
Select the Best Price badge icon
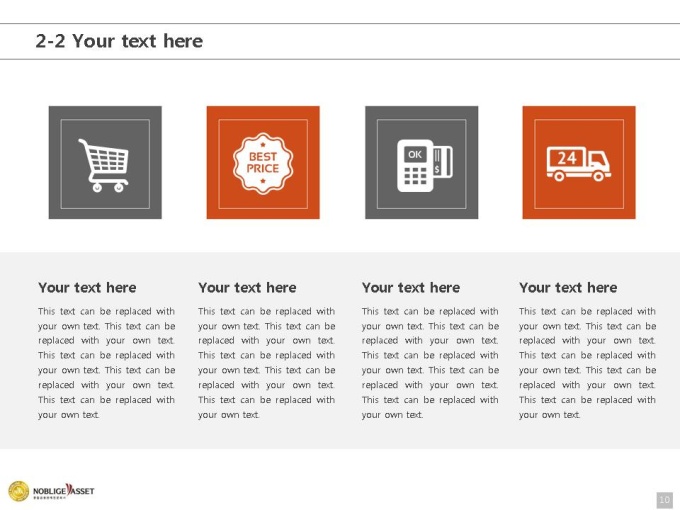tap(263, 163)
